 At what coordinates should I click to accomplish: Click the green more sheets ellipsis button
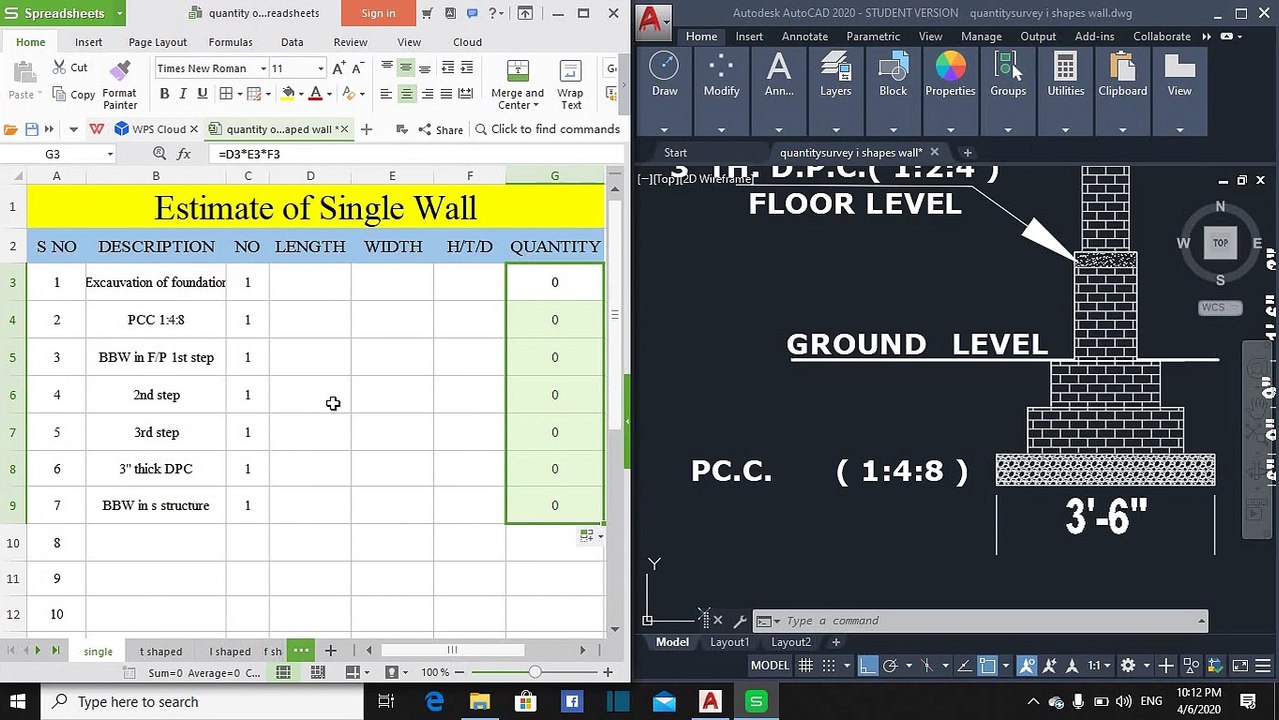tap(300, 651)
